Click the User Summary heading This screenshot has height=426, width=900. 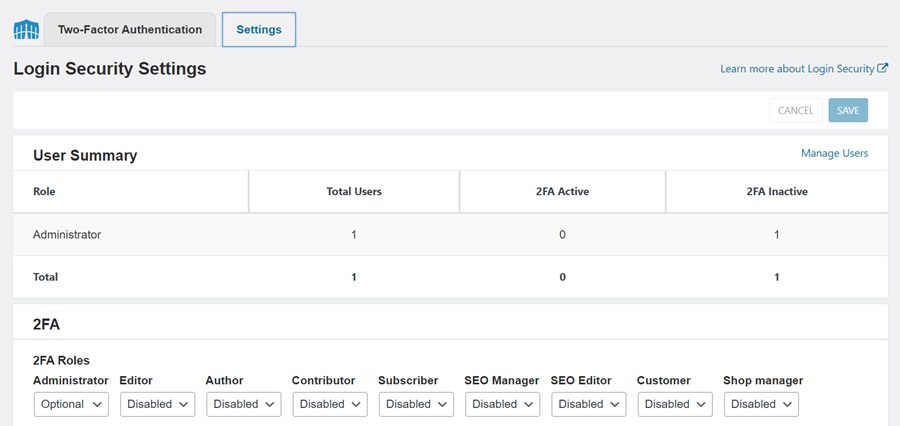[x=85, y=156]
